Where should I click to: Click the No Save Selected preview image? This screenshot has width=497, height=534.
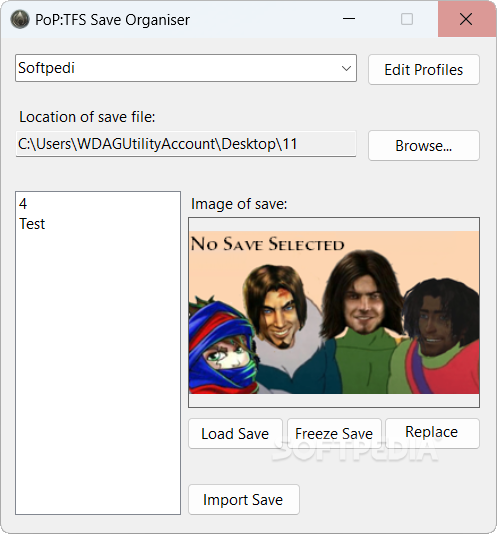tap(334, 312)
